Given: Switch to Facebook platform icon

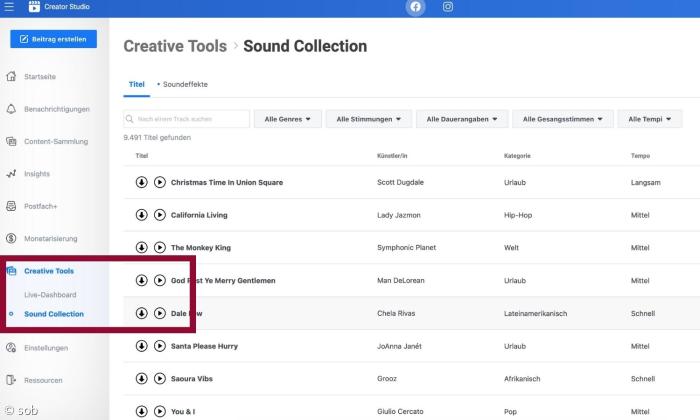Looking at the screenshot, I should tap(415, 7).
